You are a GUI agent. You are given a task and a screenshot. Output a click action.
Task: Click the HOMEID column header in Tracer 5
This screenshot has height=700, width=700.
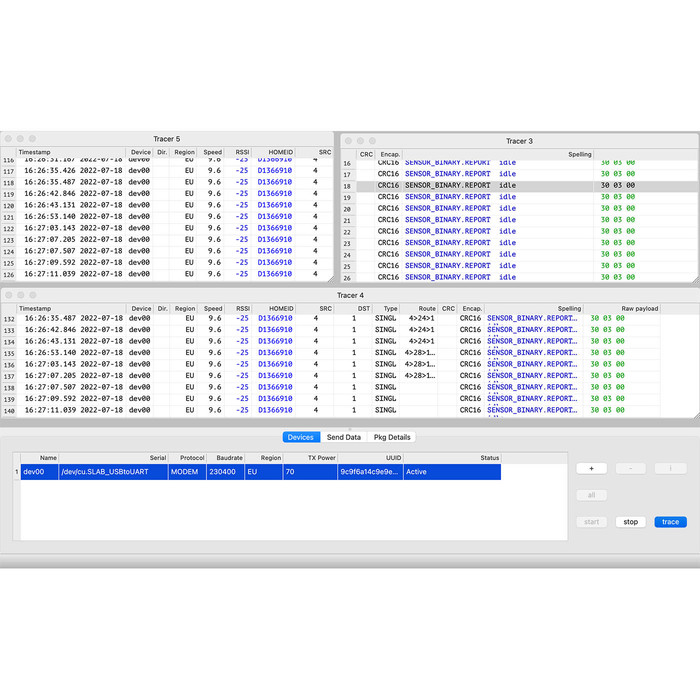(281, 153)
